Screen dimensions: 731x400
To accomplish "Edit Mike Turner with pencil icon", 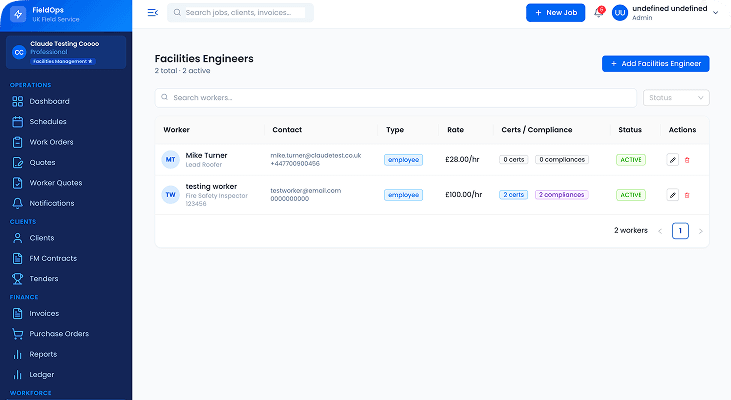I will point(672,160).
